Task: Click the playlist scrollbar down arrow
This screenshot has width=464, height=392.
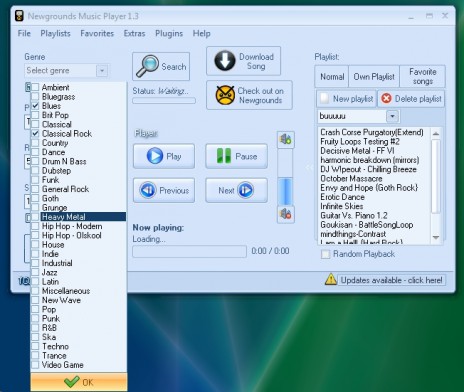Action: pos(436,237)
